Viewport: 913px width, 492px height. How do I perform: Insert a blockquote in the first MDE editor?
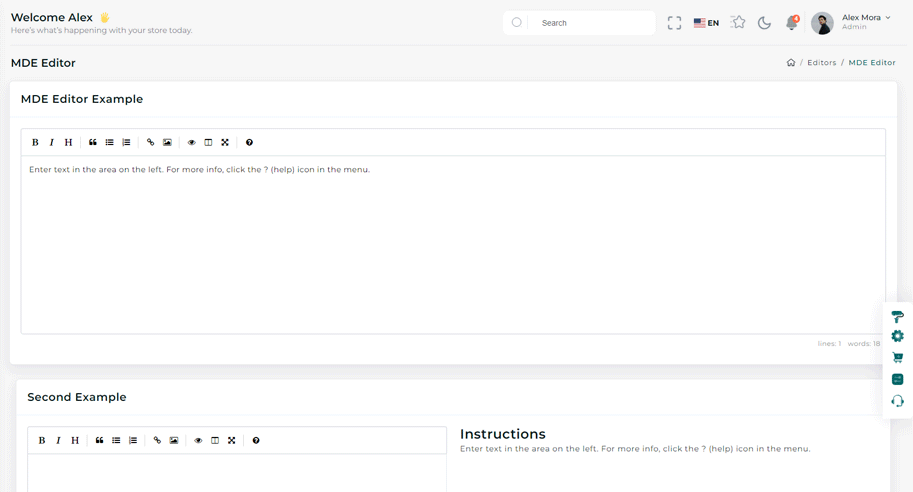(93, 143)
